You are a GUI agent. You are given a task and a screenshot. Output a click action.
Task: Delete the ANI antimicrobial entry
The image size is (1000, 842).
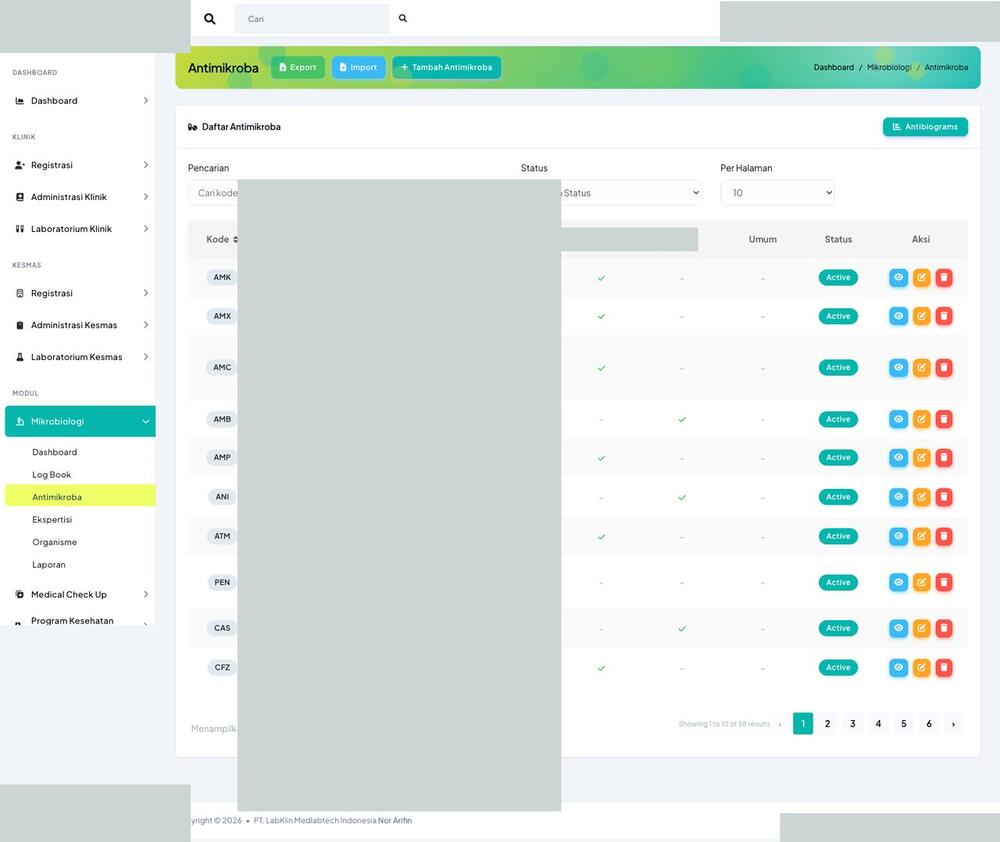click(944, 497)
